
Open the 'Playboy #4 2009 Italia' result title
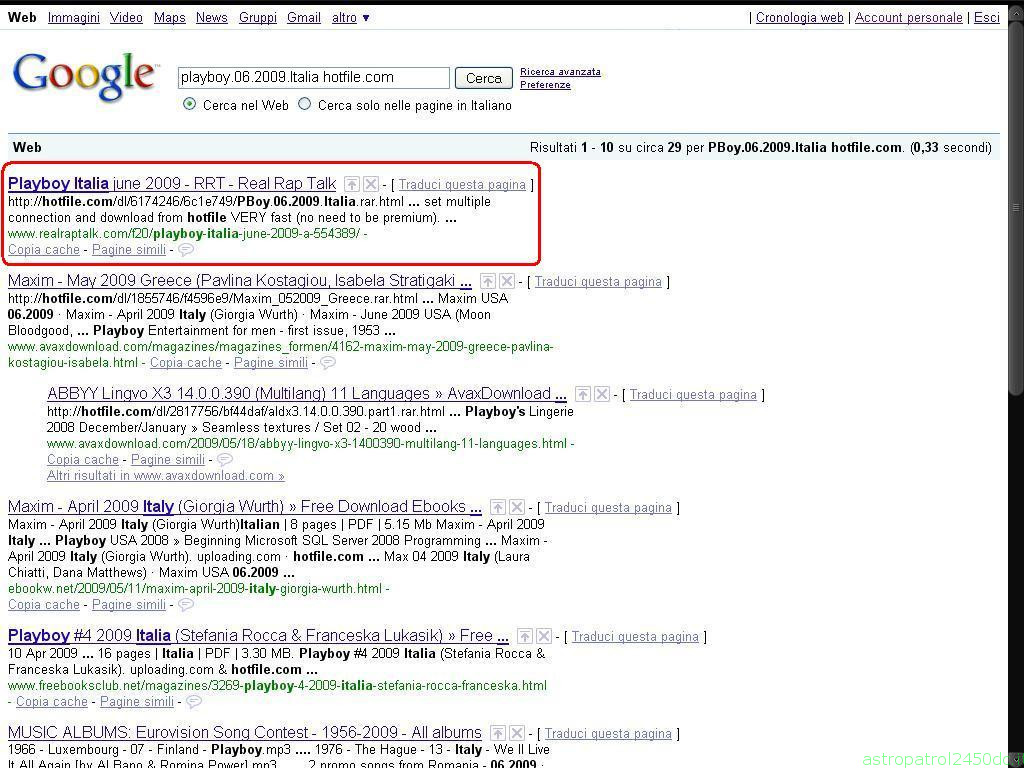(x=259, y=635)
